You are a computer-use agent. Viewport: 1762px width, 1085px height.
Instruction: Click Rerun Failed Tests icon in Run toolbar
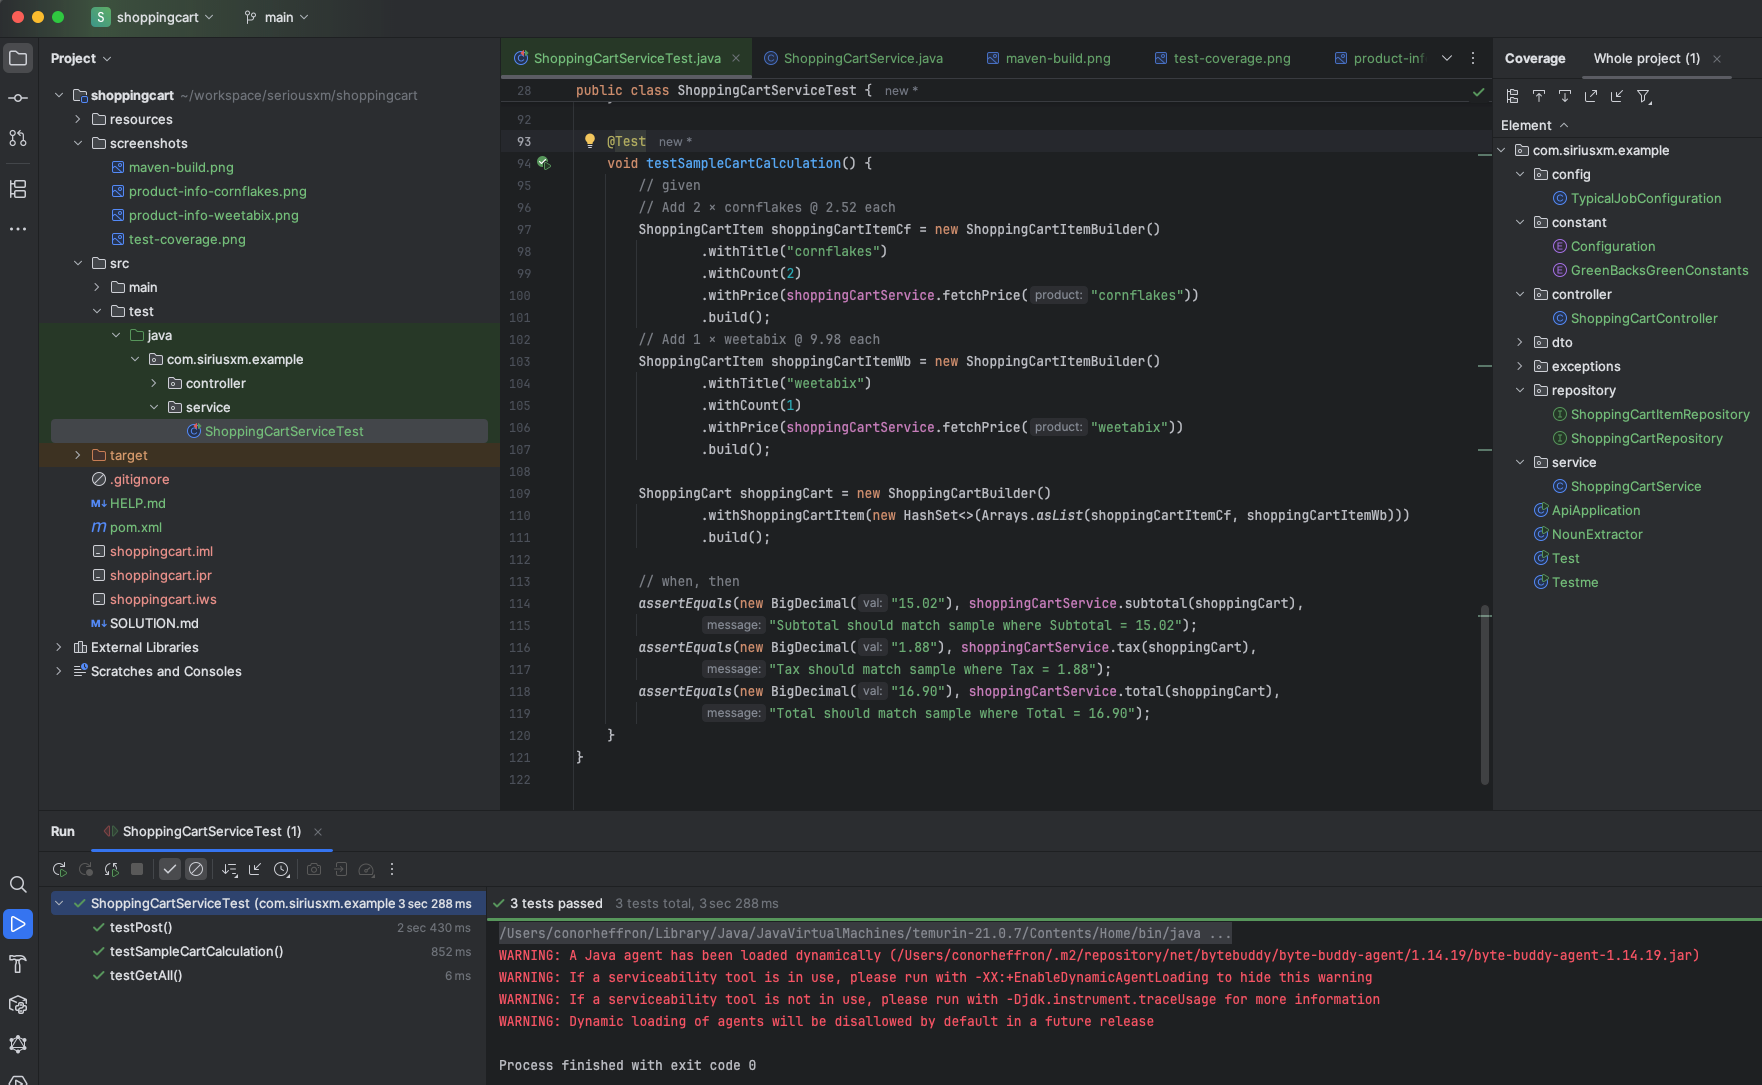[86, 870]
